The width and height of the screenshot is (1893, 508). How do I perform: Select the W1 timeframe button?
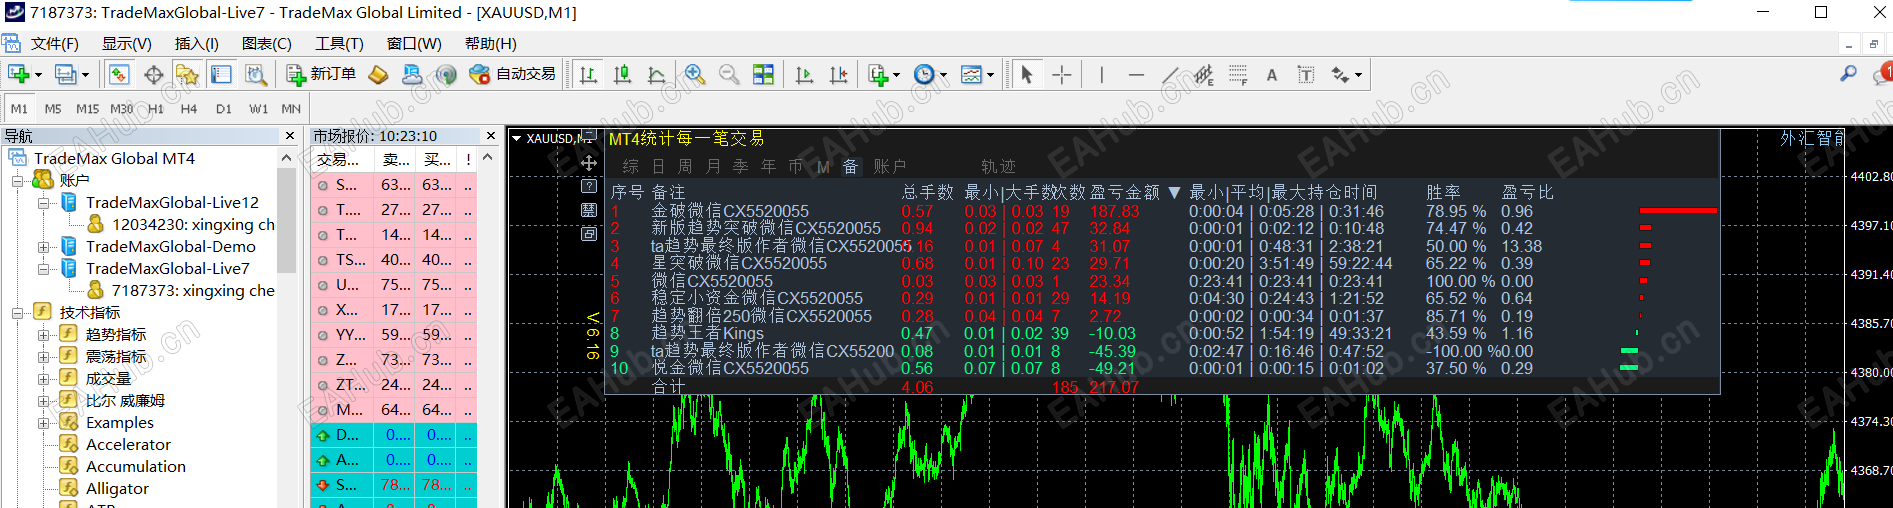point(258,109)
